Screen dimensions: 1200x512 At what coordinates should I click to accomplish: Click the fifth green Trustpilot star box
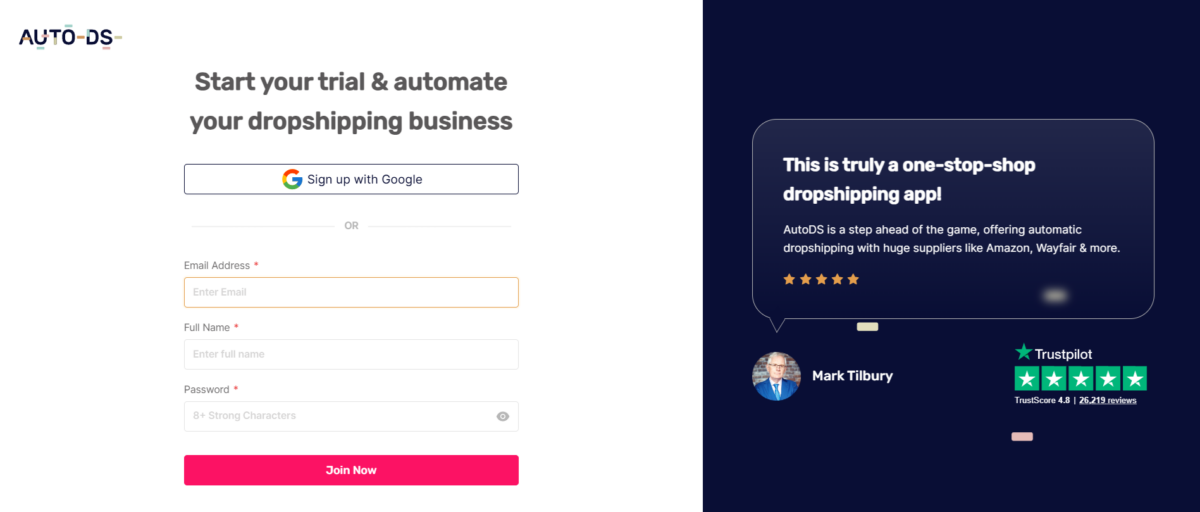coord(1134,379)
